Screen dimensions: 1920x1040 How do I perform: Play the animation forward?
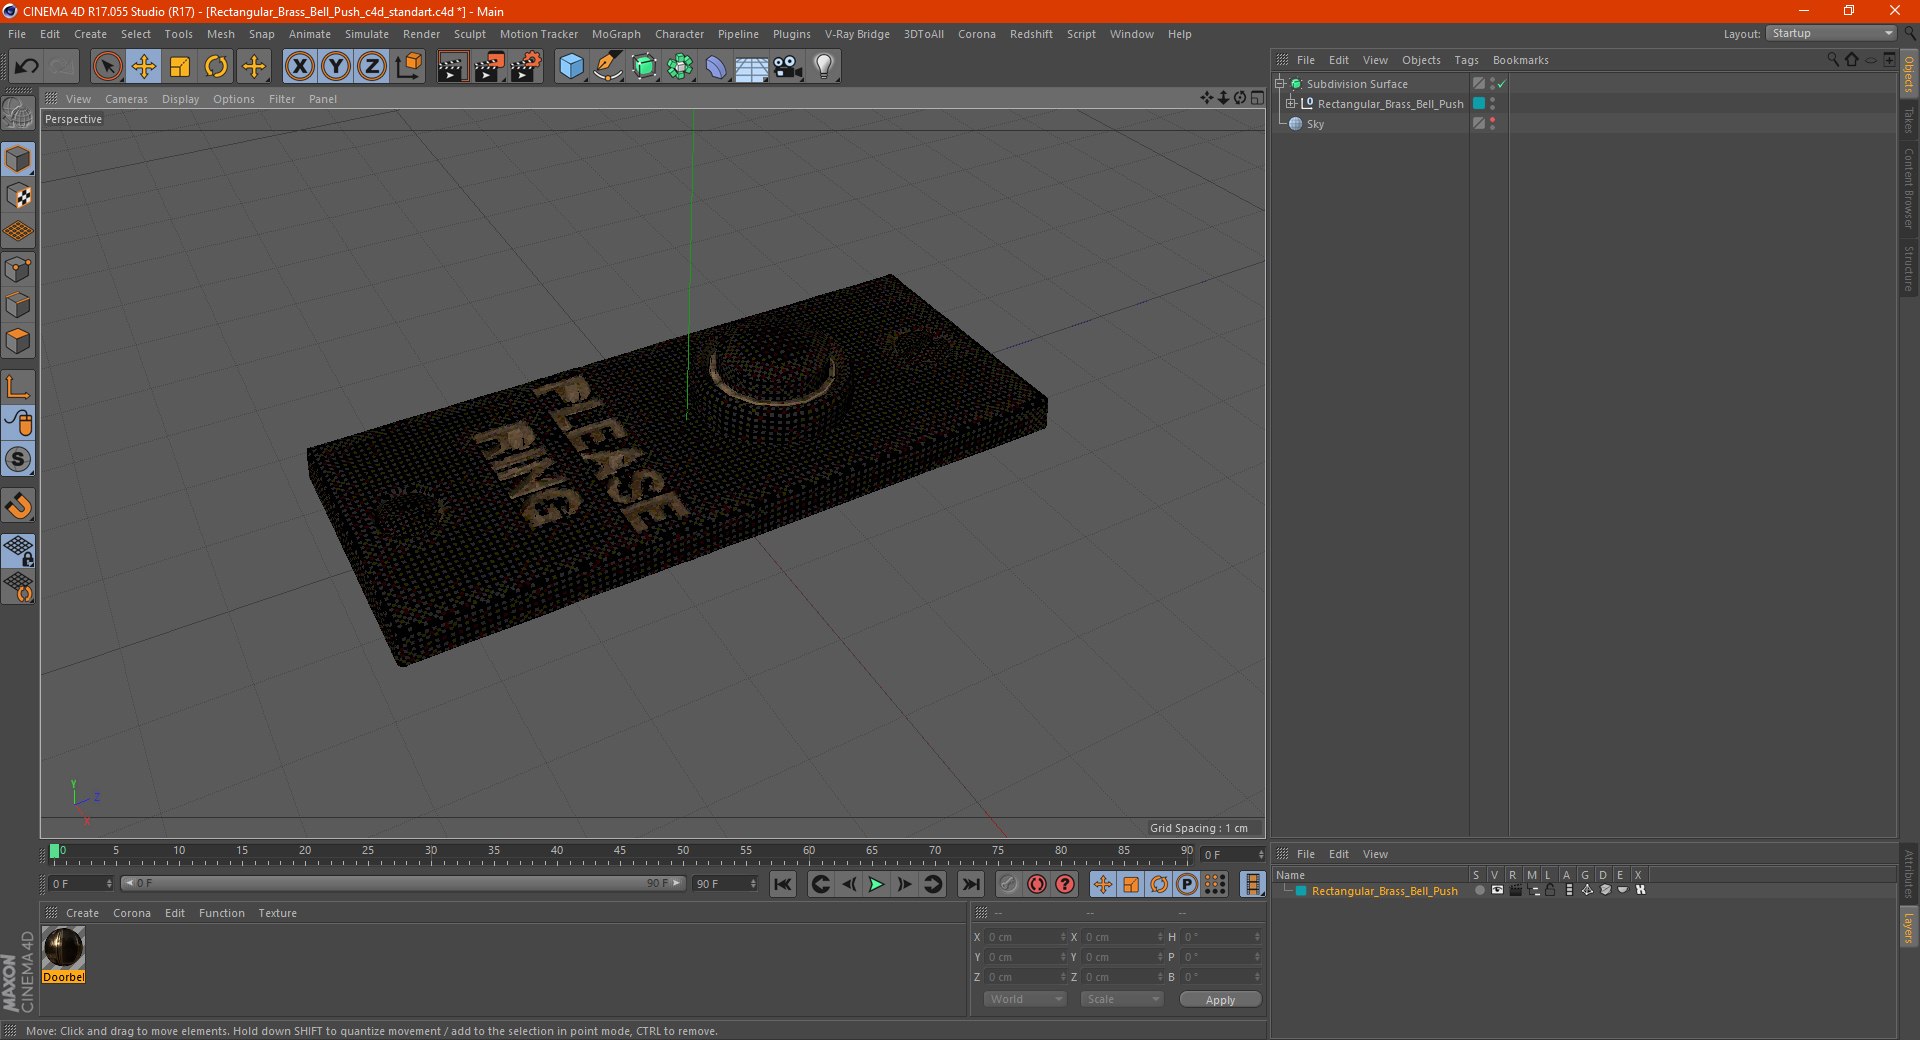point(876,884)
